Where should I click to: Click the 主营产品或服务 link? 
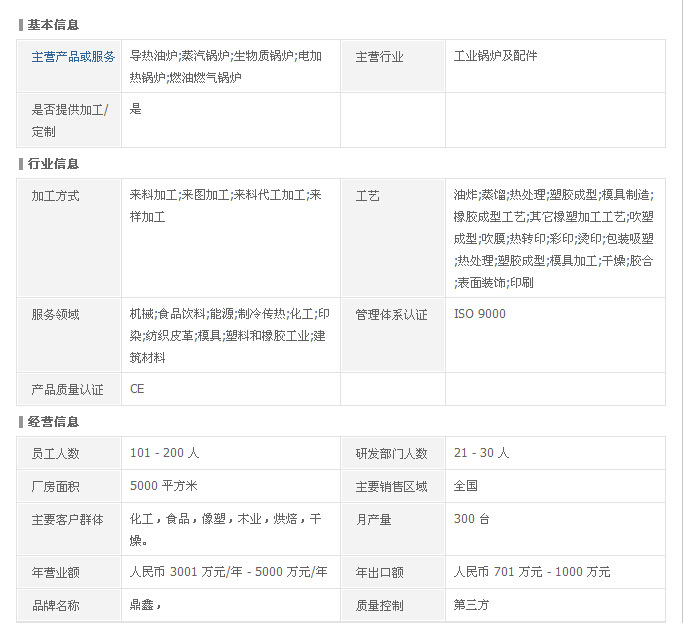coord(73,57)
